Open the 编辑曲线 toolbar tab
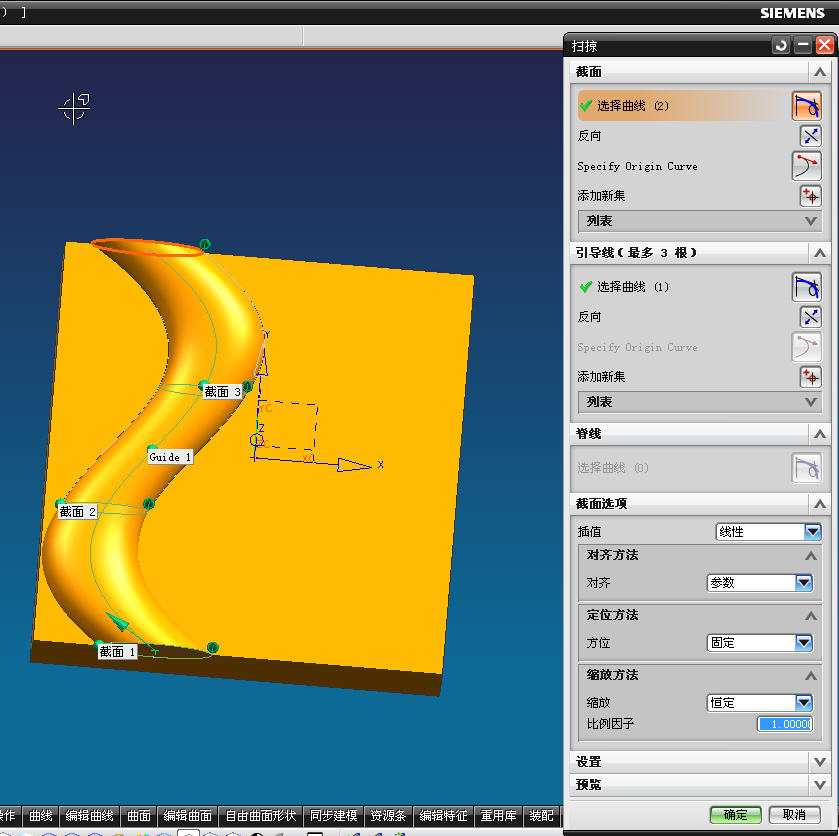The height and width of the screenshot is (836, 839). coord(89,816)
